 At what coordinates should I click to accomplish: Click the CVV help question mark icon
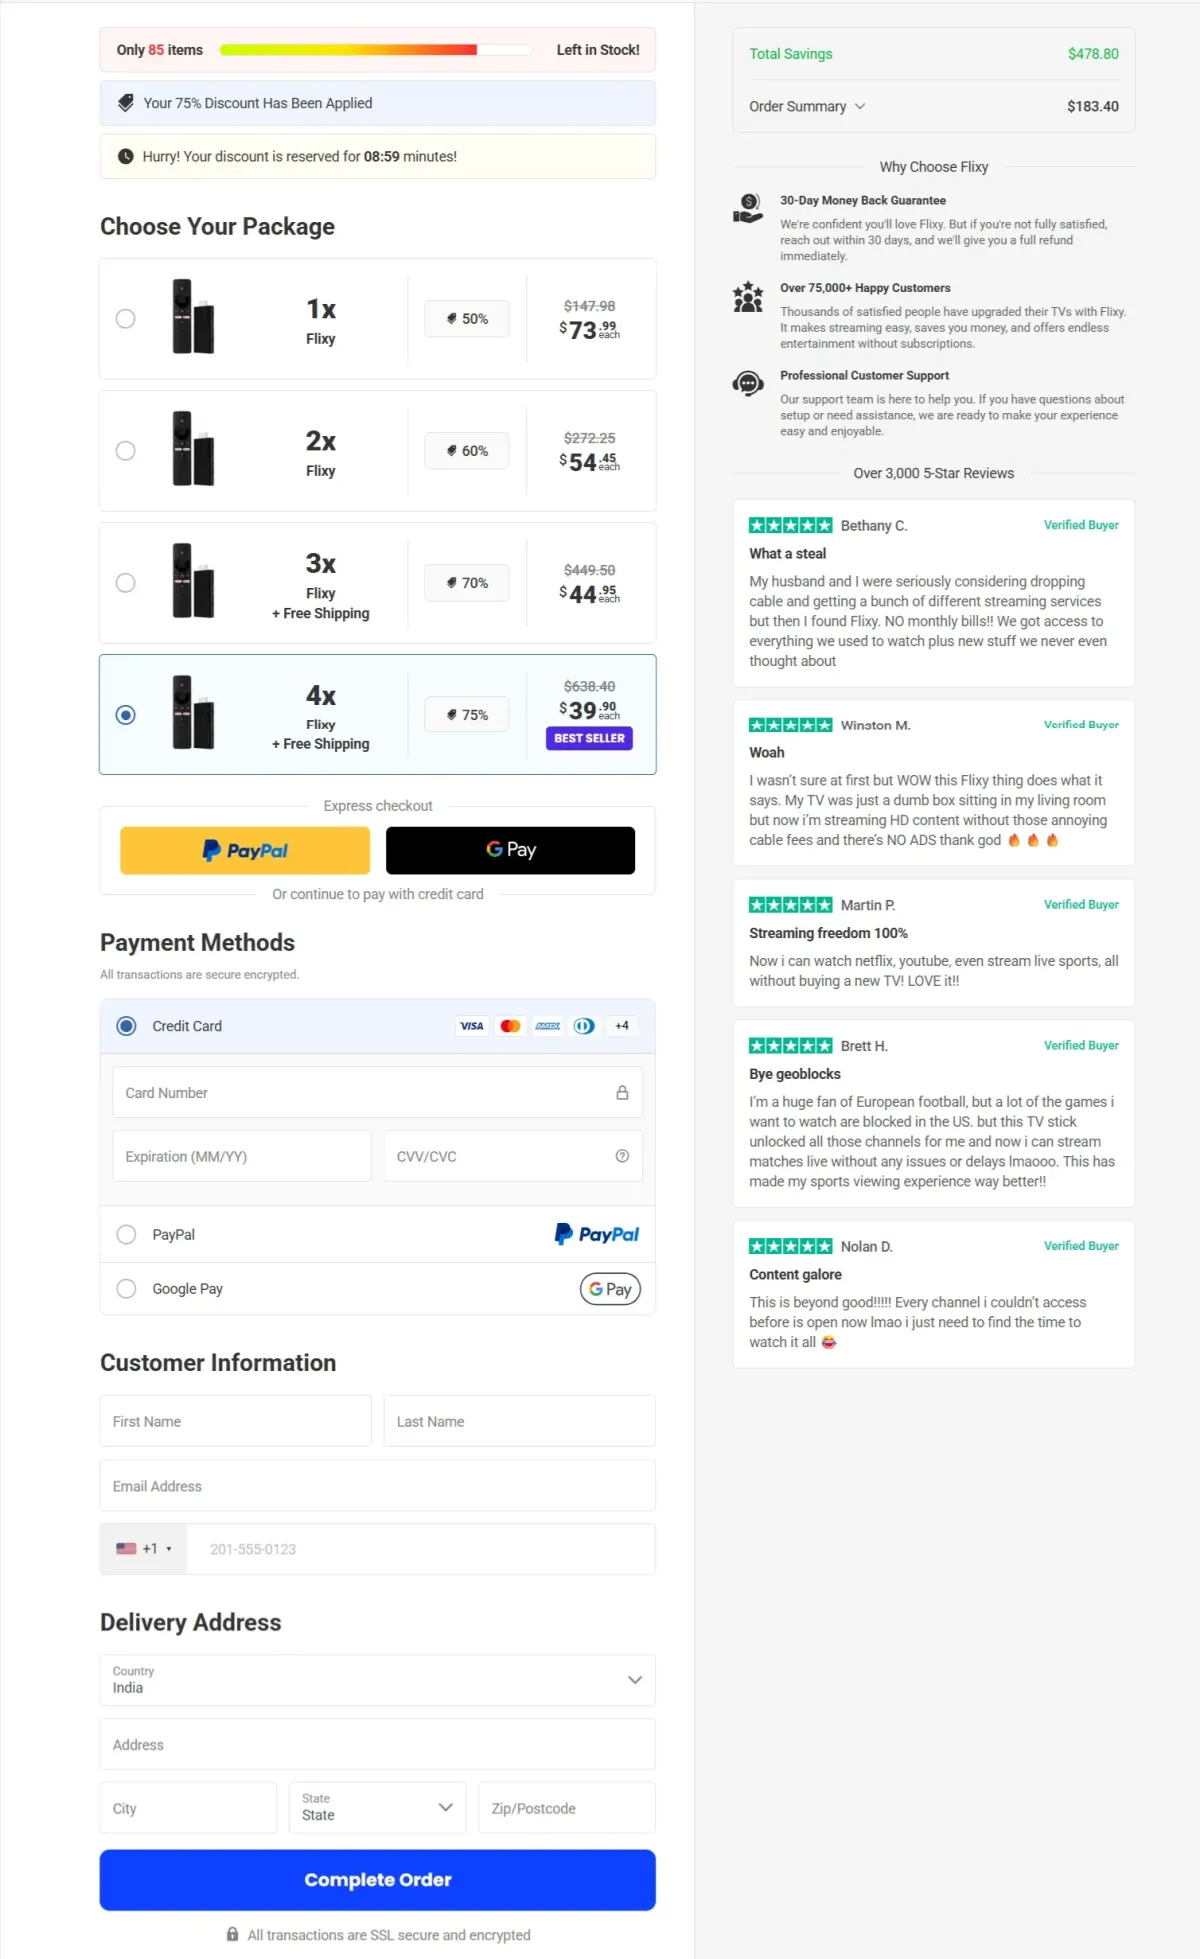click(622, 1156)
